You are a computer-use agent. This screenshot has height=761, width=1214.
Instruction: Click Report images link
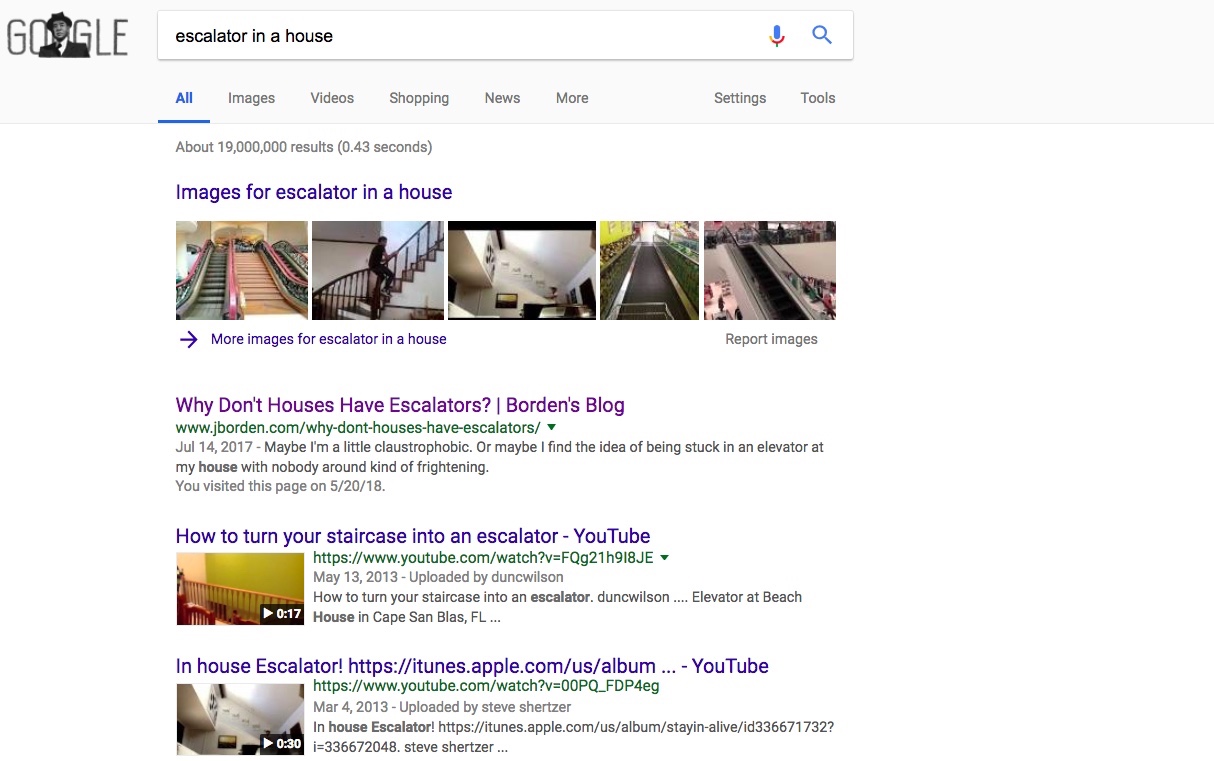(771, 339)
